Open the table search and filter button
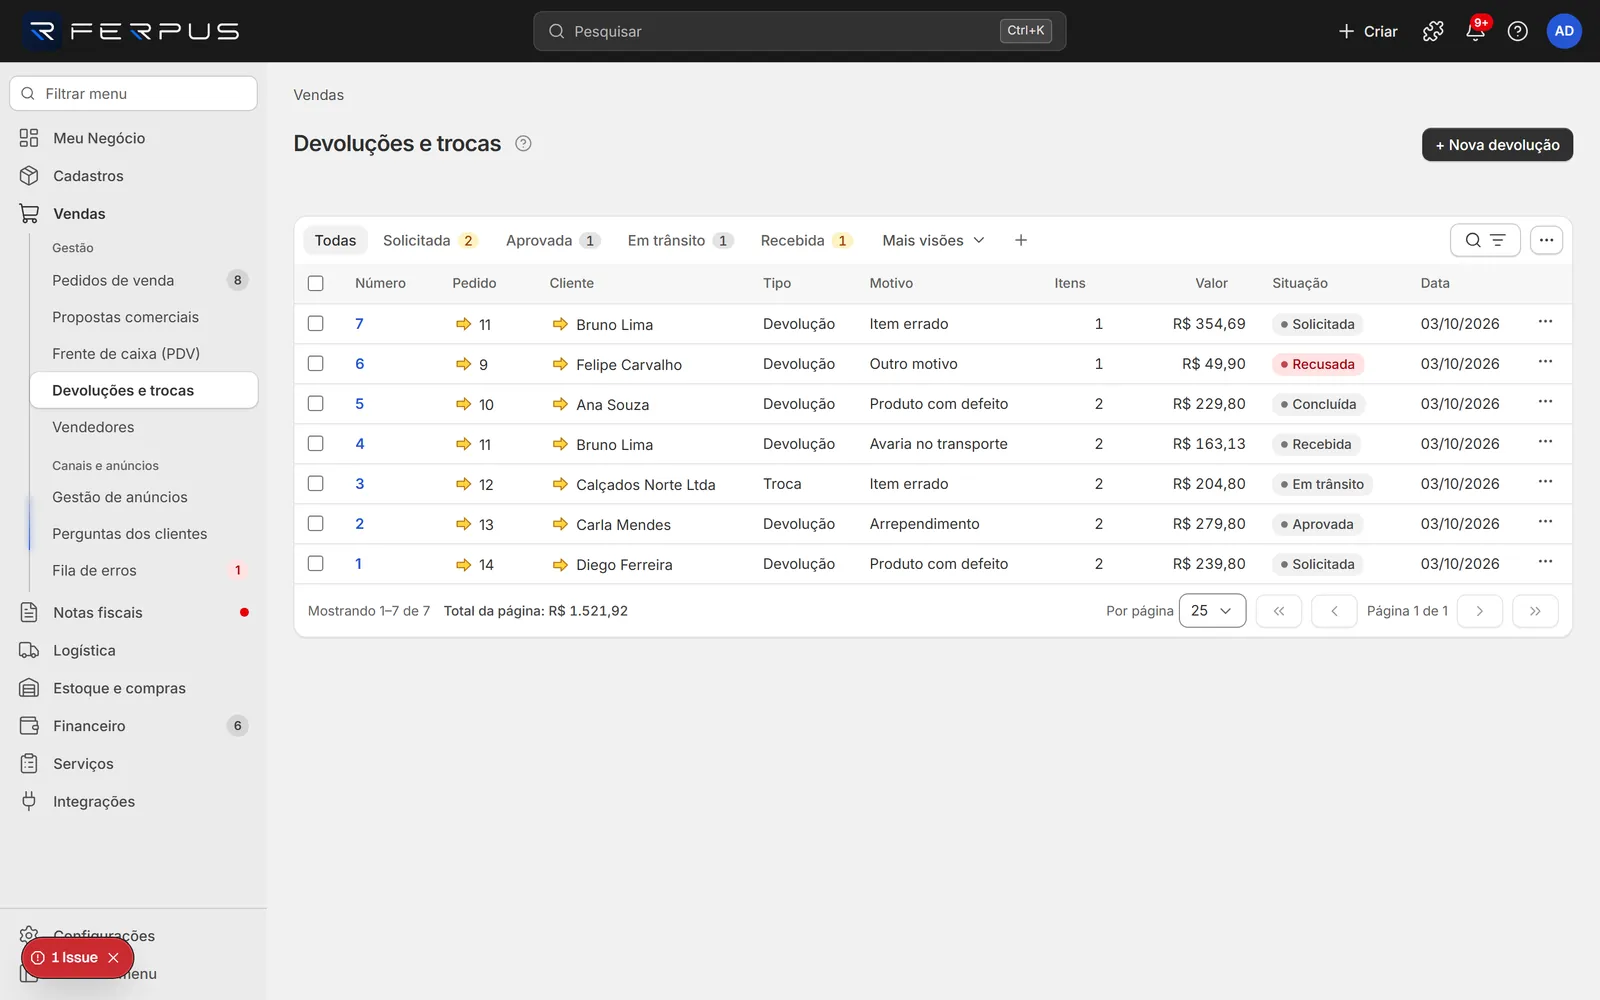 (x=1485, y=240)
